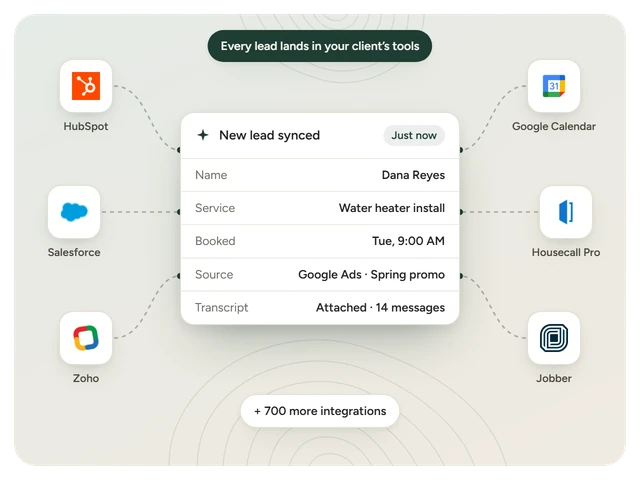The height and width of the screenshot is (480, 640).
Task: Select the name value 'Dana Reyes'
Action: point(413,175)
